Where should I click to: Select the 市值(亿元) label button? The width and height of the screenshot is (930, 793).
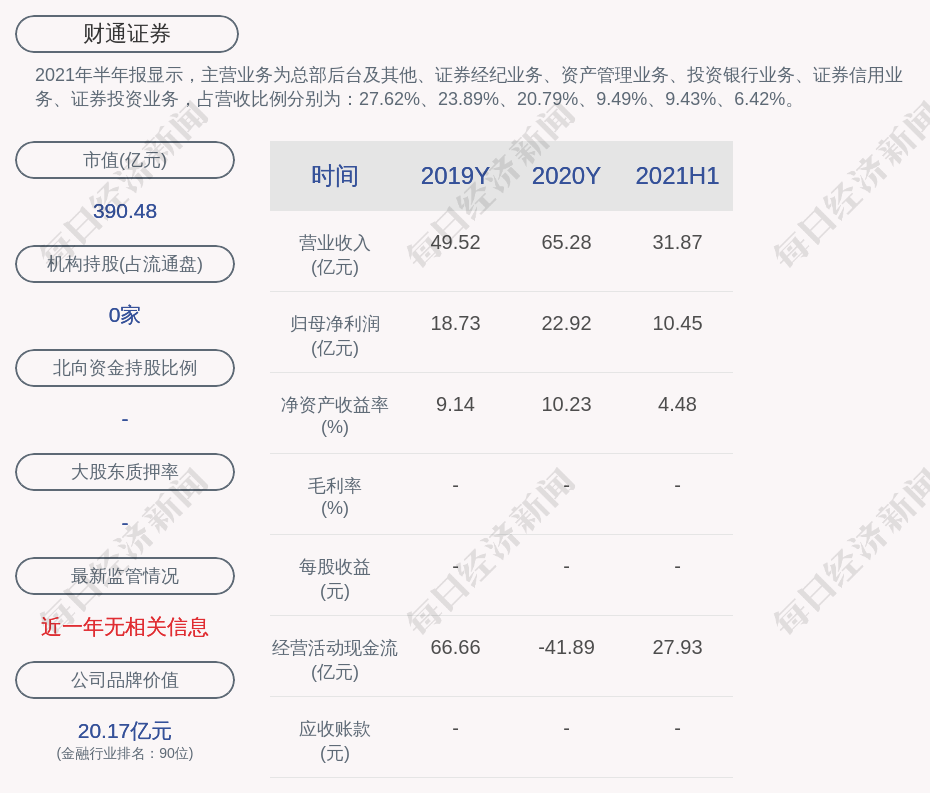(x=125, y=160)
